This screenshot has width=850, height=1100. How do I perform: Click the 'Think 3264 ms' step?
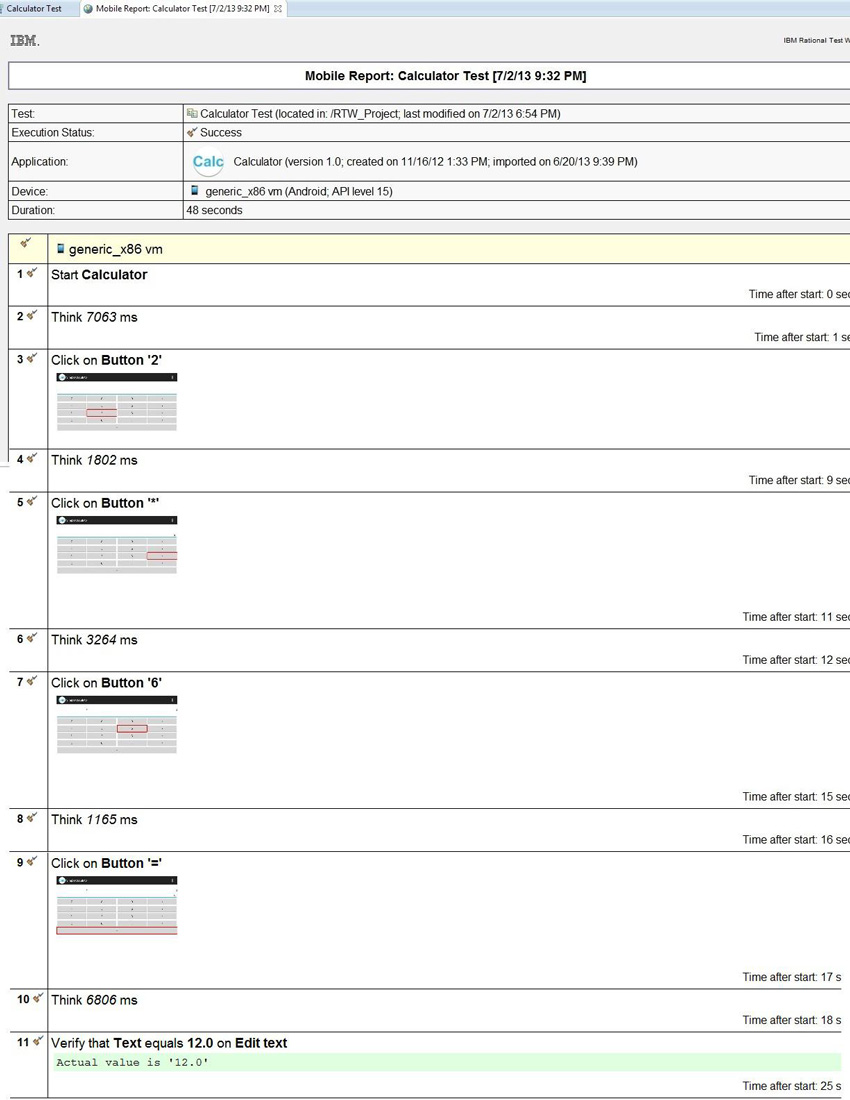(x=94, y=640)
